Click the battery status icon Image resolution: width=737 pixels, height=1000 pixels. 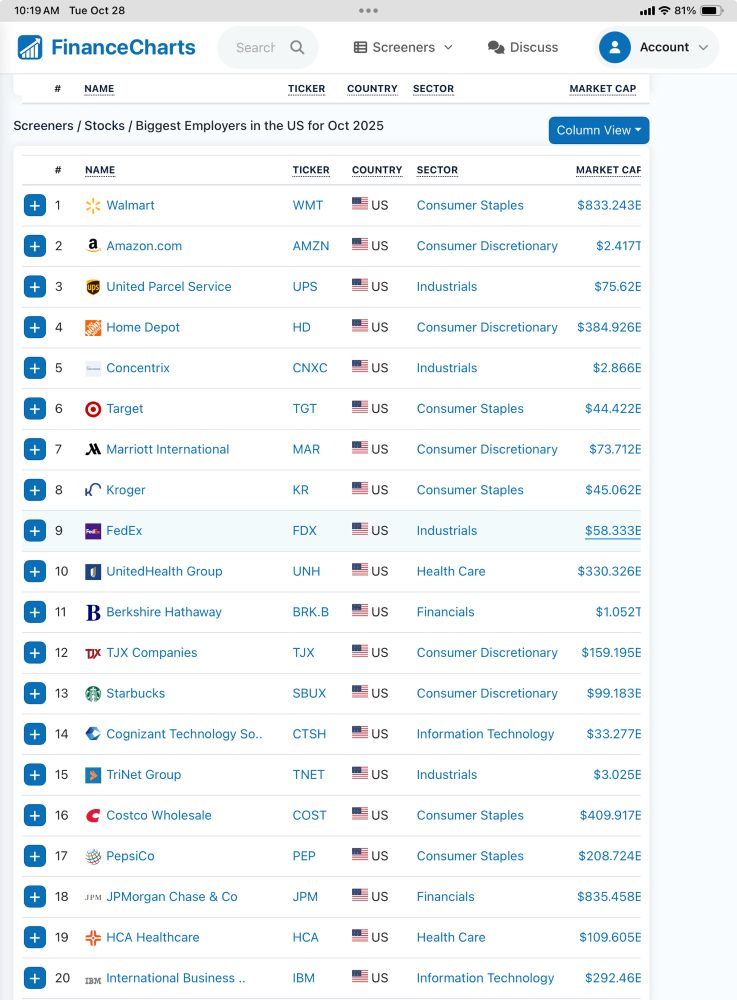pyautogui.click(x=711, y=10)
